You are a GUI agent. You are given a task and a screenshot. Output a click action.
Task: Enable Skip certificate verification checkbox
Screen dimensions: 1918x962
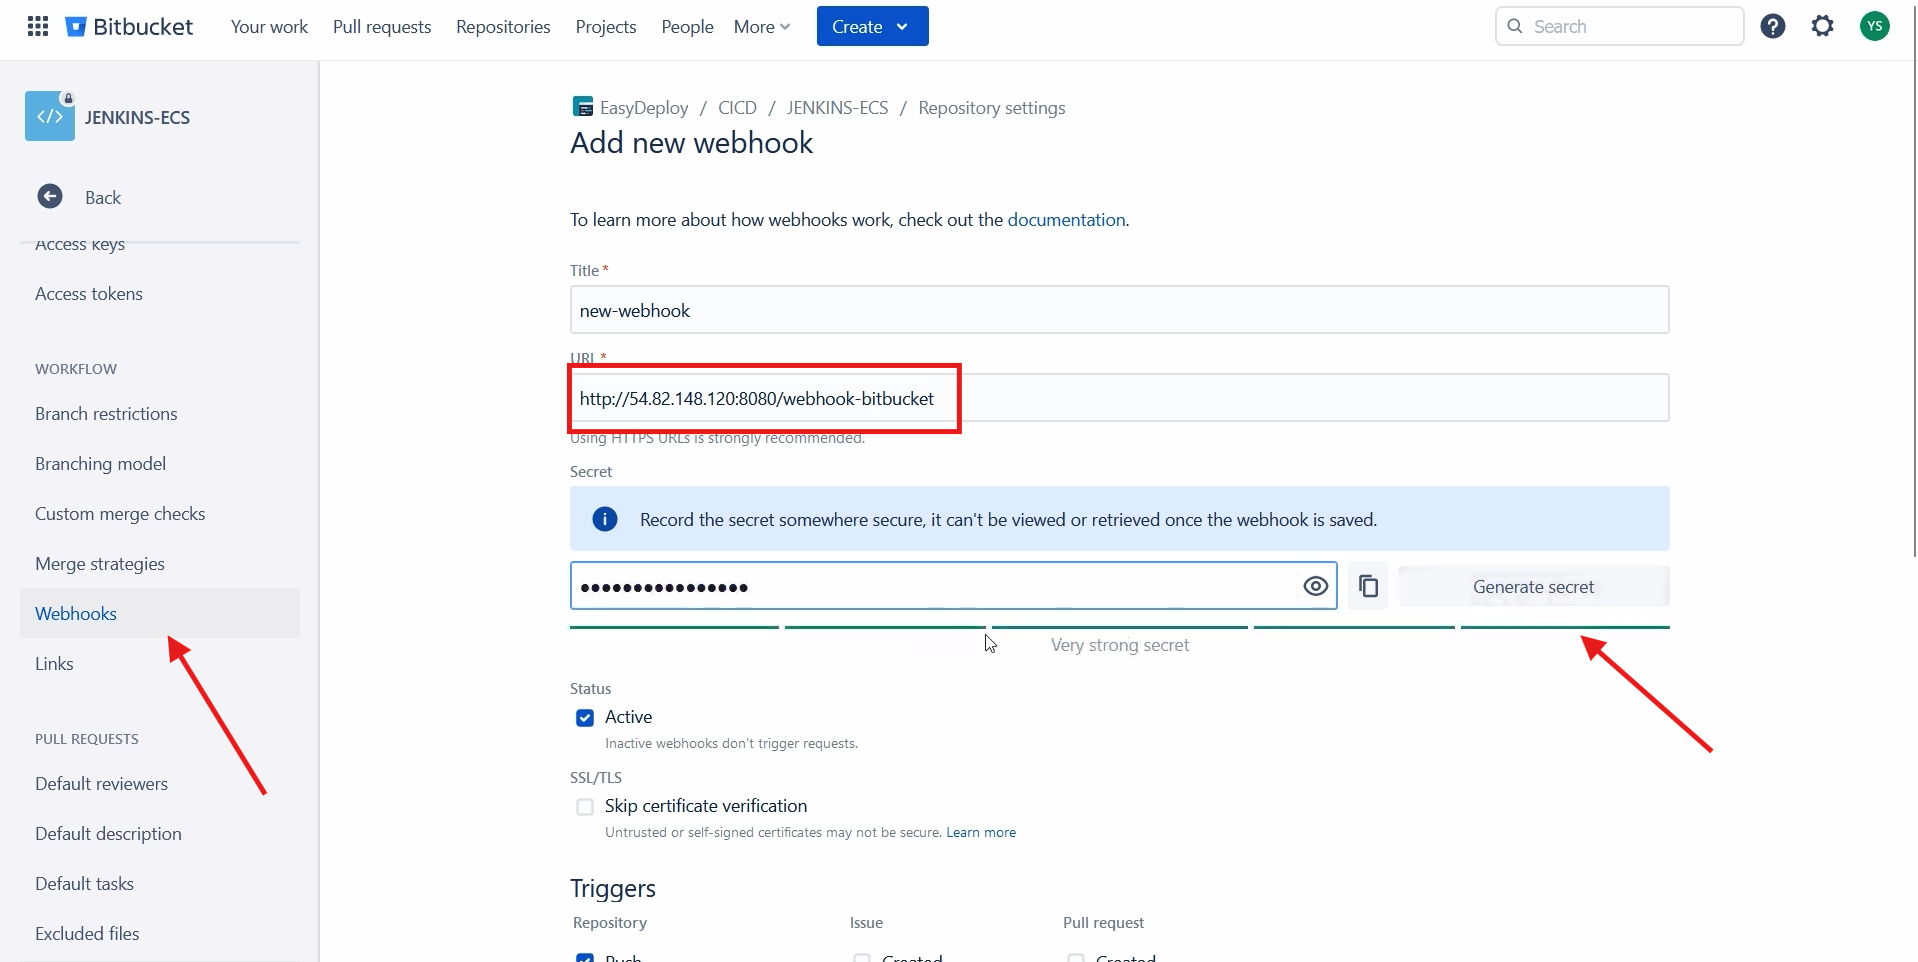pyautogui.click(x=585, y=807)
